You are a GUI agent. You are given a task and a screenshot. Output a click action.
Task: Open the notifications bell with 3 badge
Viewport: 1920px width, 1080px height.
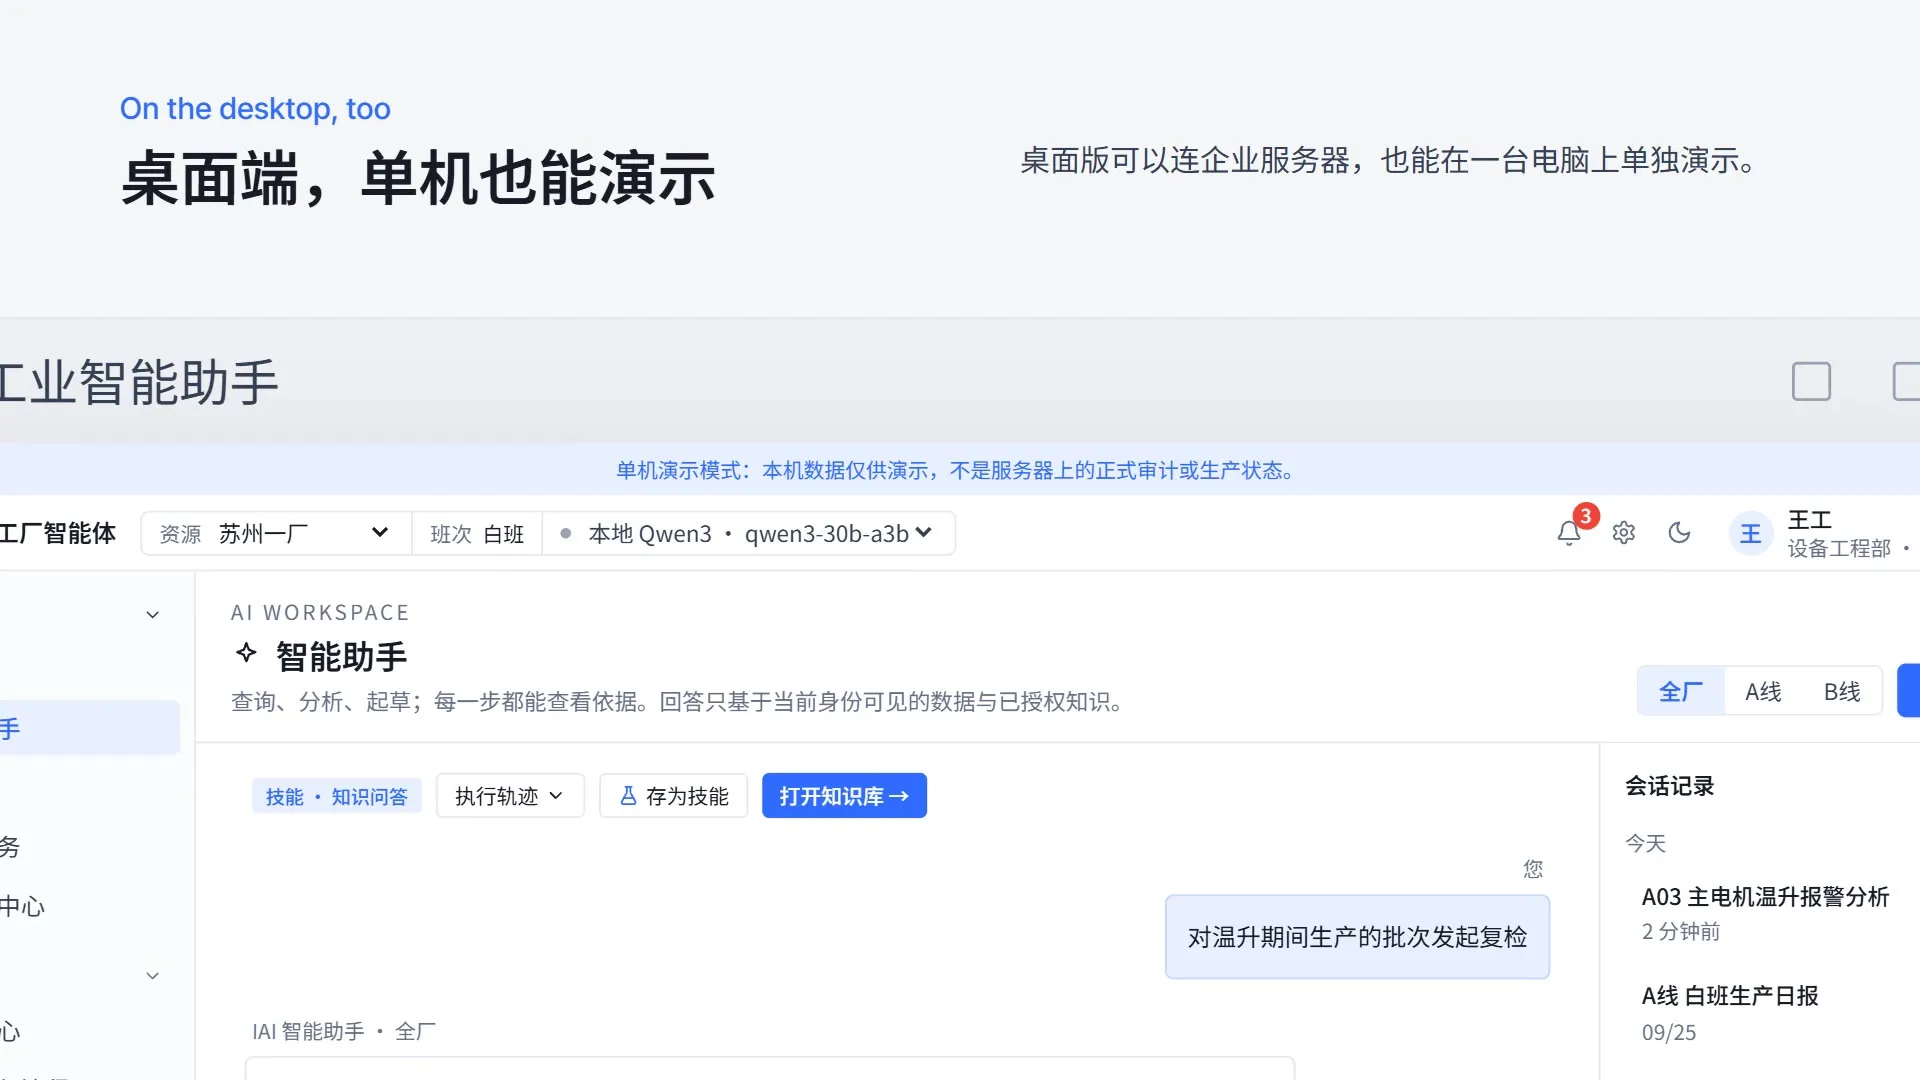[1569, 533]
